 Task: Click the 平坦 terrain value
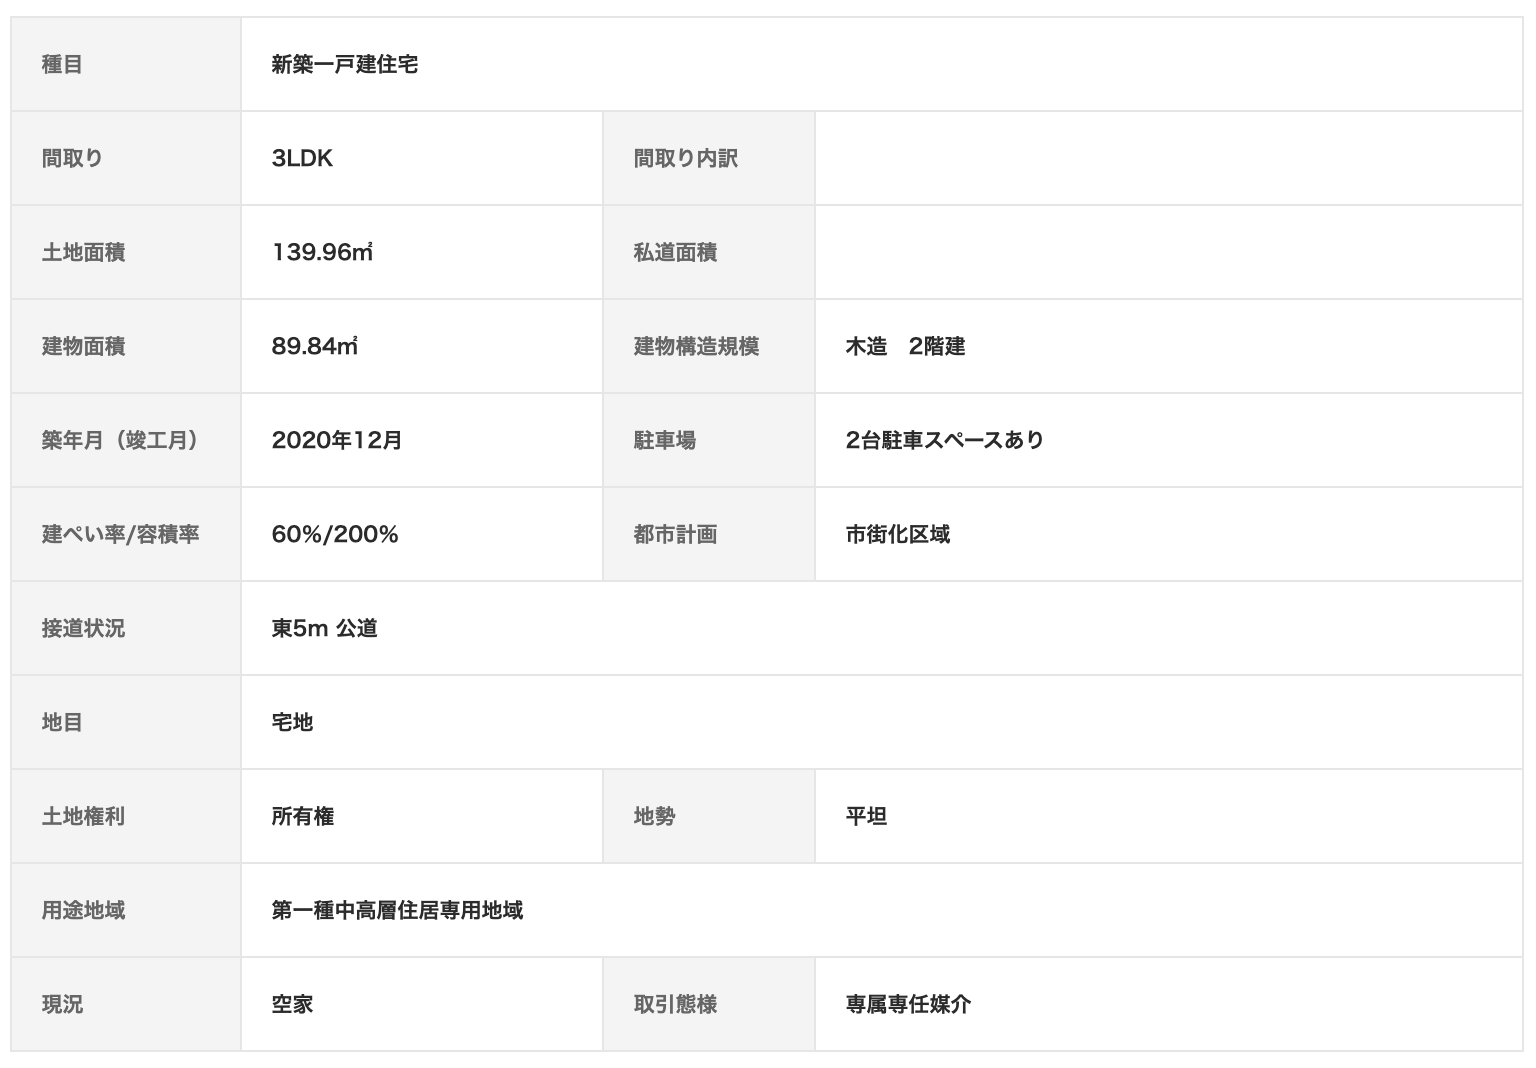866,817
